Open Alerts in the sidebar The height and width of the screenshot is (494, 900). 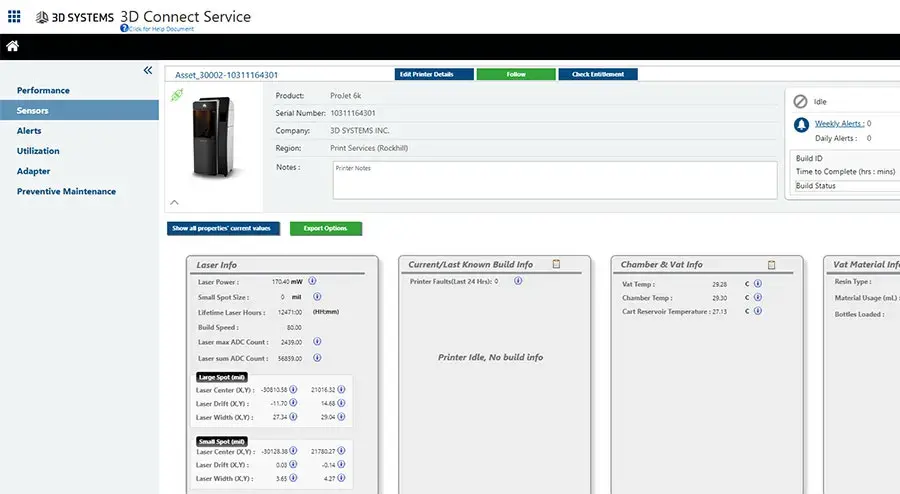click(x=29, y=131)
